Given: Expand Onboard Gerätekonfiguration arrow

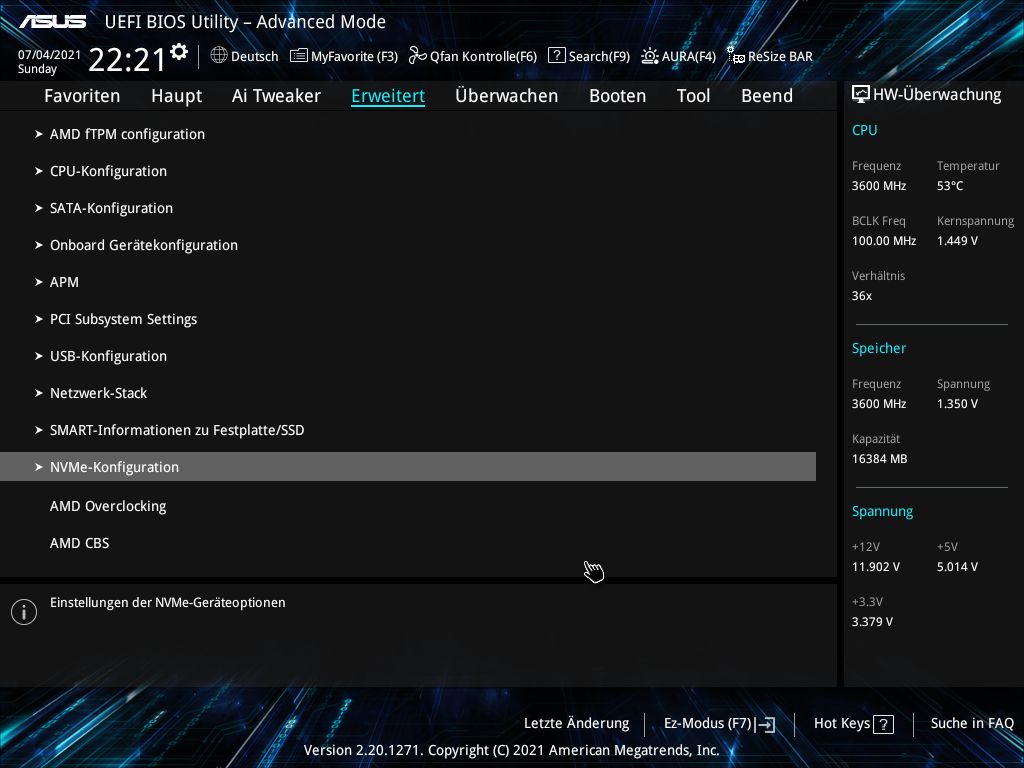Looking at the screenshot, I should point(39,245).
